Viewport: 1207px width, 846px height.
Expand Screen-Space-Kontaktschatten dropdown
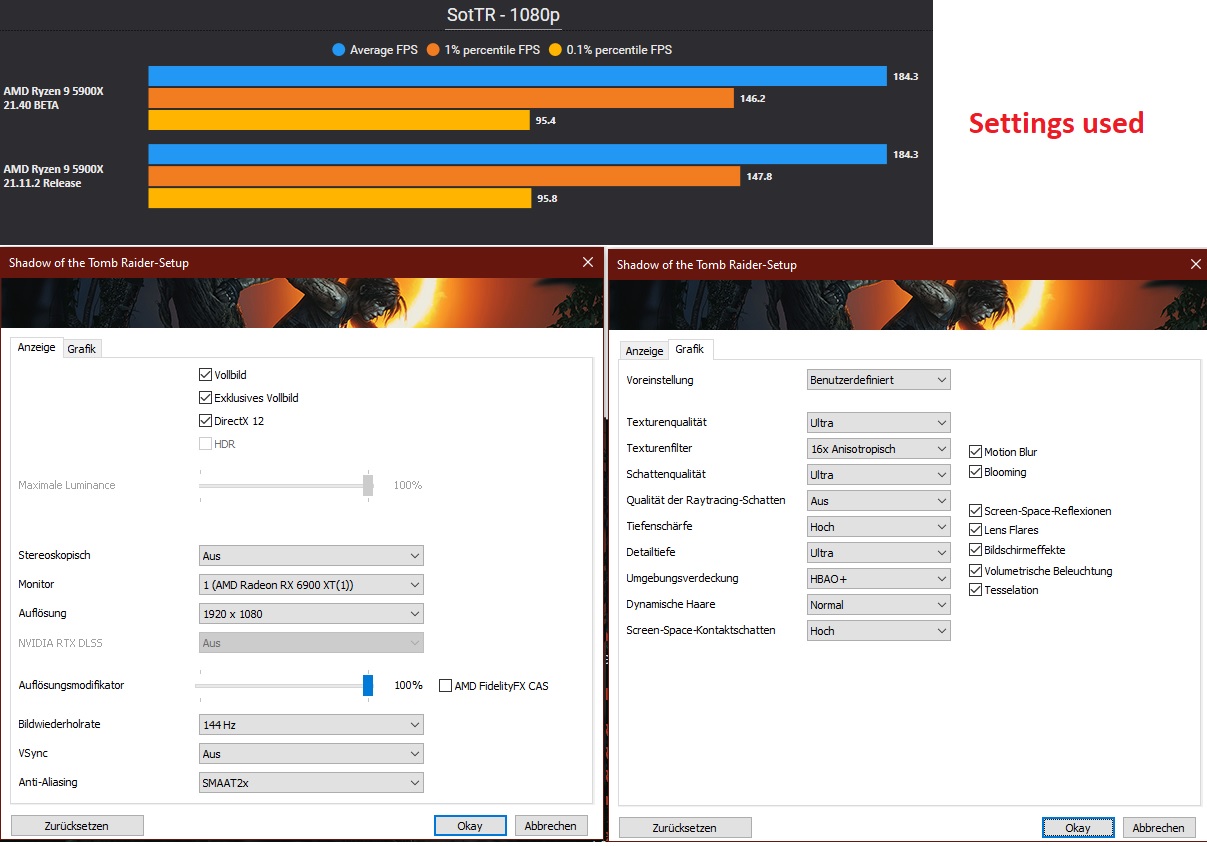click(879, 631)
